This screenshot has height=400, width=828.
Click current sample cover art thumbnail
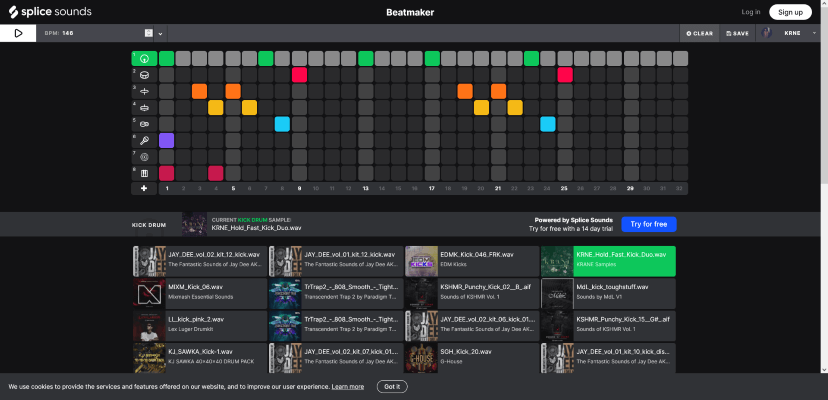point(194,224)
